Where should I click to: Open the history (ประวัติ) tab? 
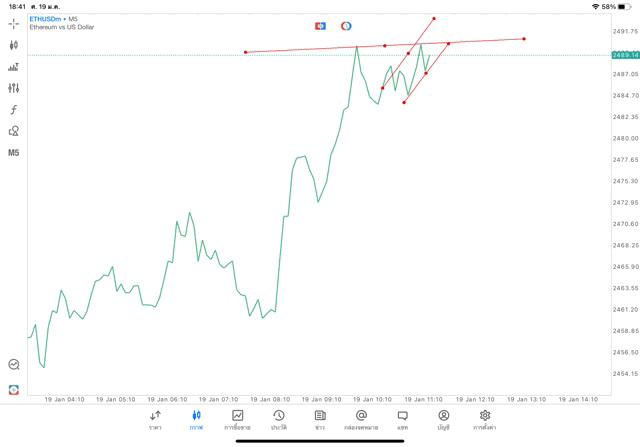coord(279,419)
